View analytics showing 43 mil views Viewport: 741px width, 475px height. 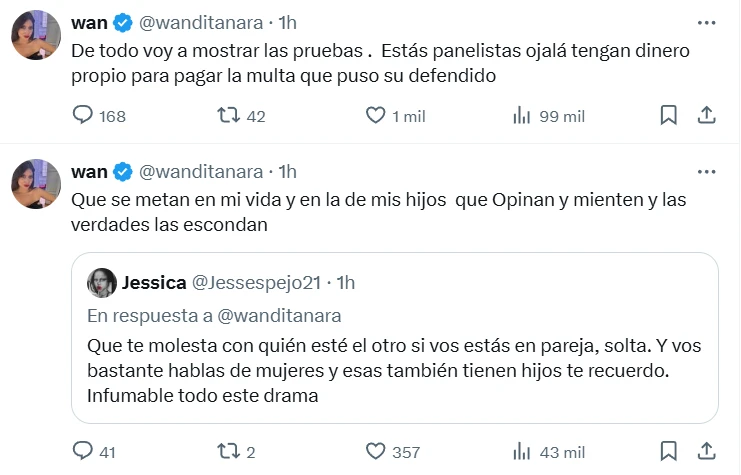point(521,452)
